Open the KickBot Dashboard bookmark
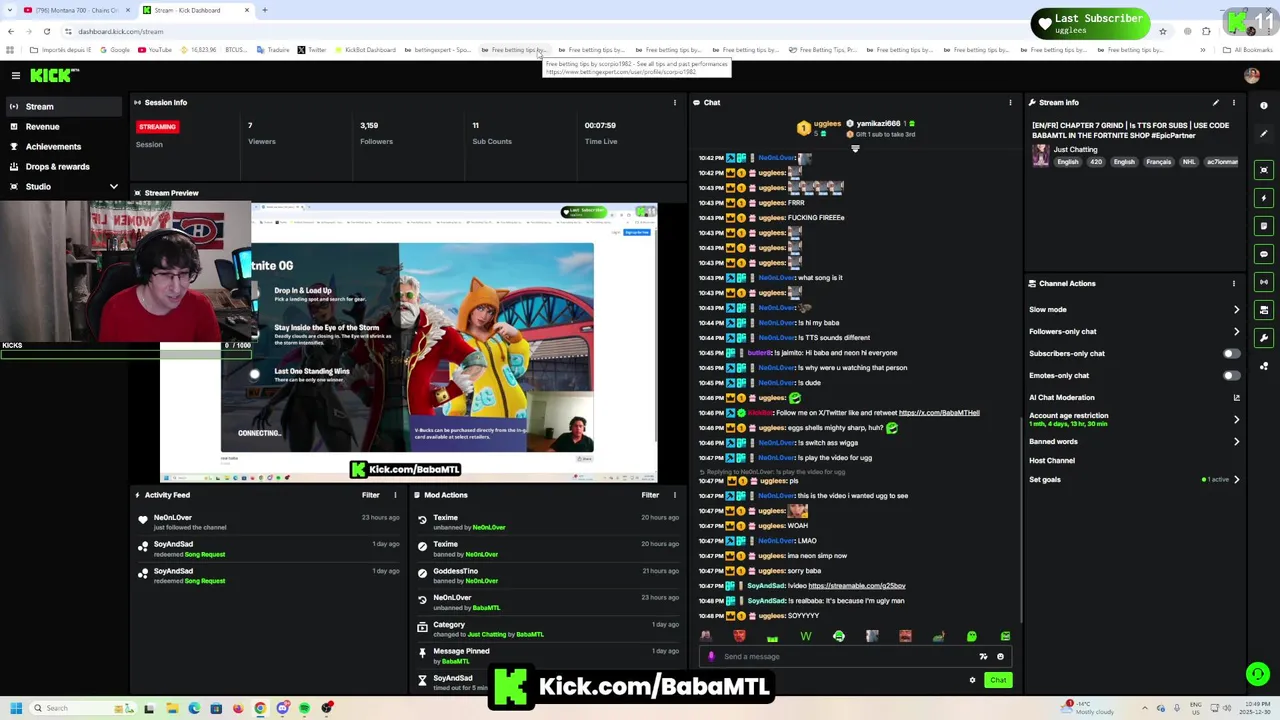The width and height of the screenshot is (1280, 720). point(366,50)
